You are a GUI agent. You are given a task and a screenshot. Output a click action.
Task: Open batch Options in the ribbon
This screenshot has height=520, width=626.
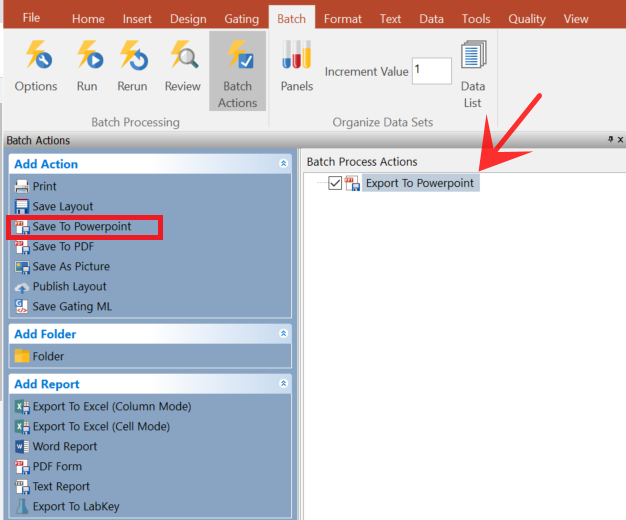[36, 67]
